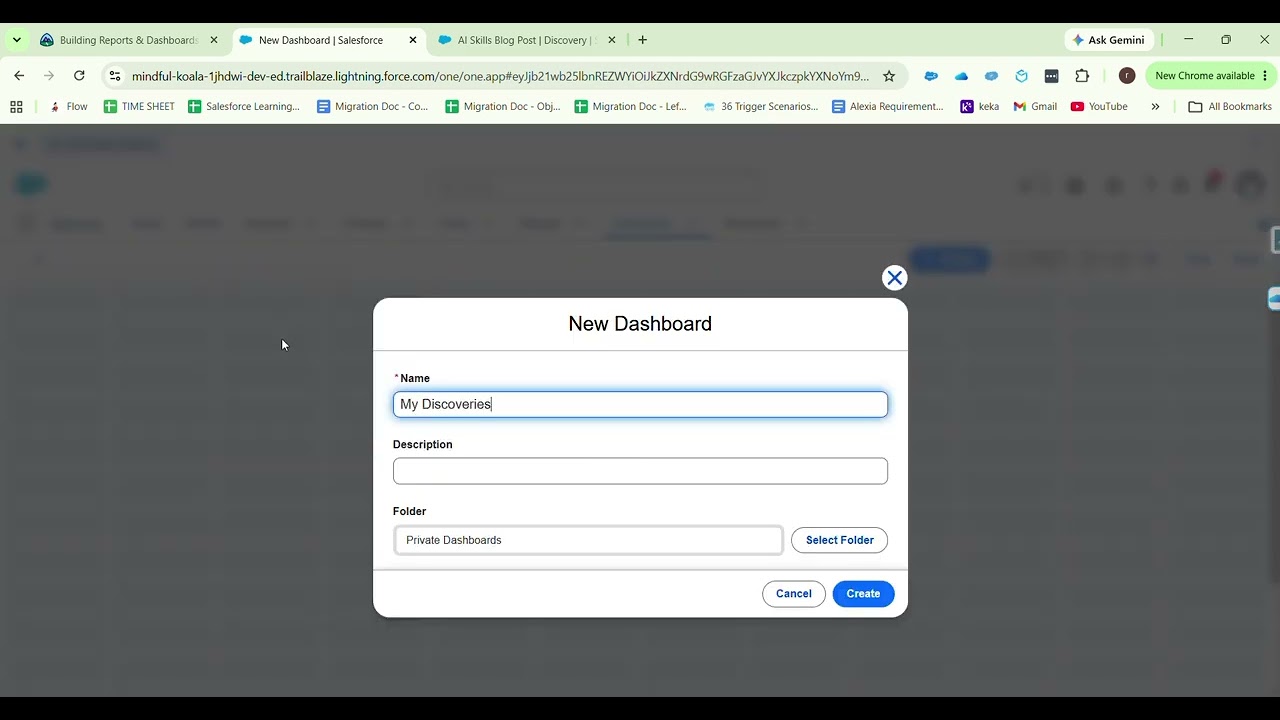
Task: Go forward to the next page
Action: point(49,76)
